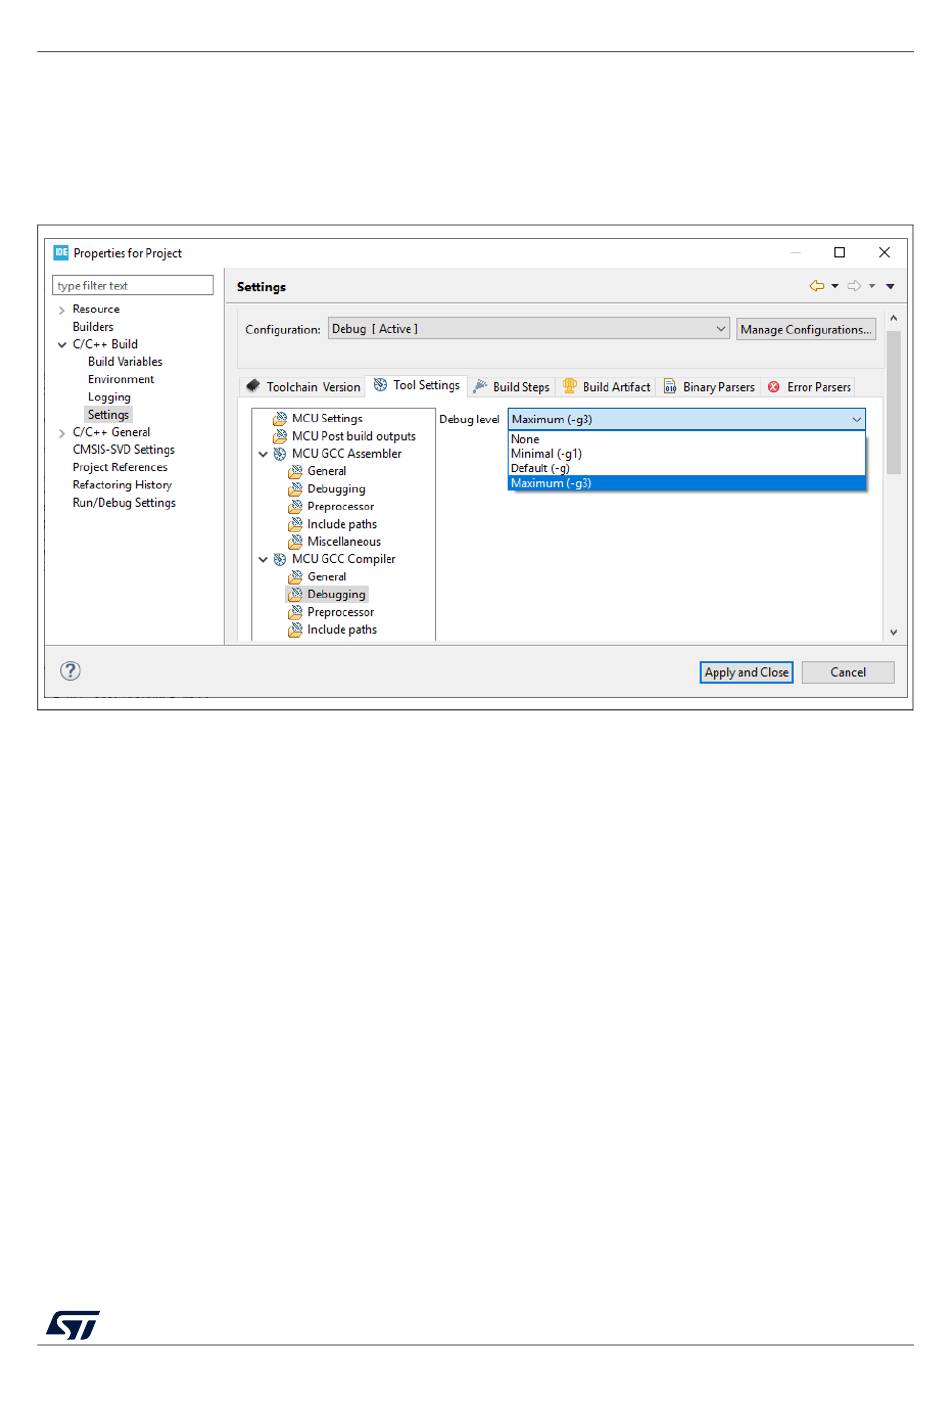Click the Cancel button
This screenshot has width=950, height=1420.
pos(848,672)
